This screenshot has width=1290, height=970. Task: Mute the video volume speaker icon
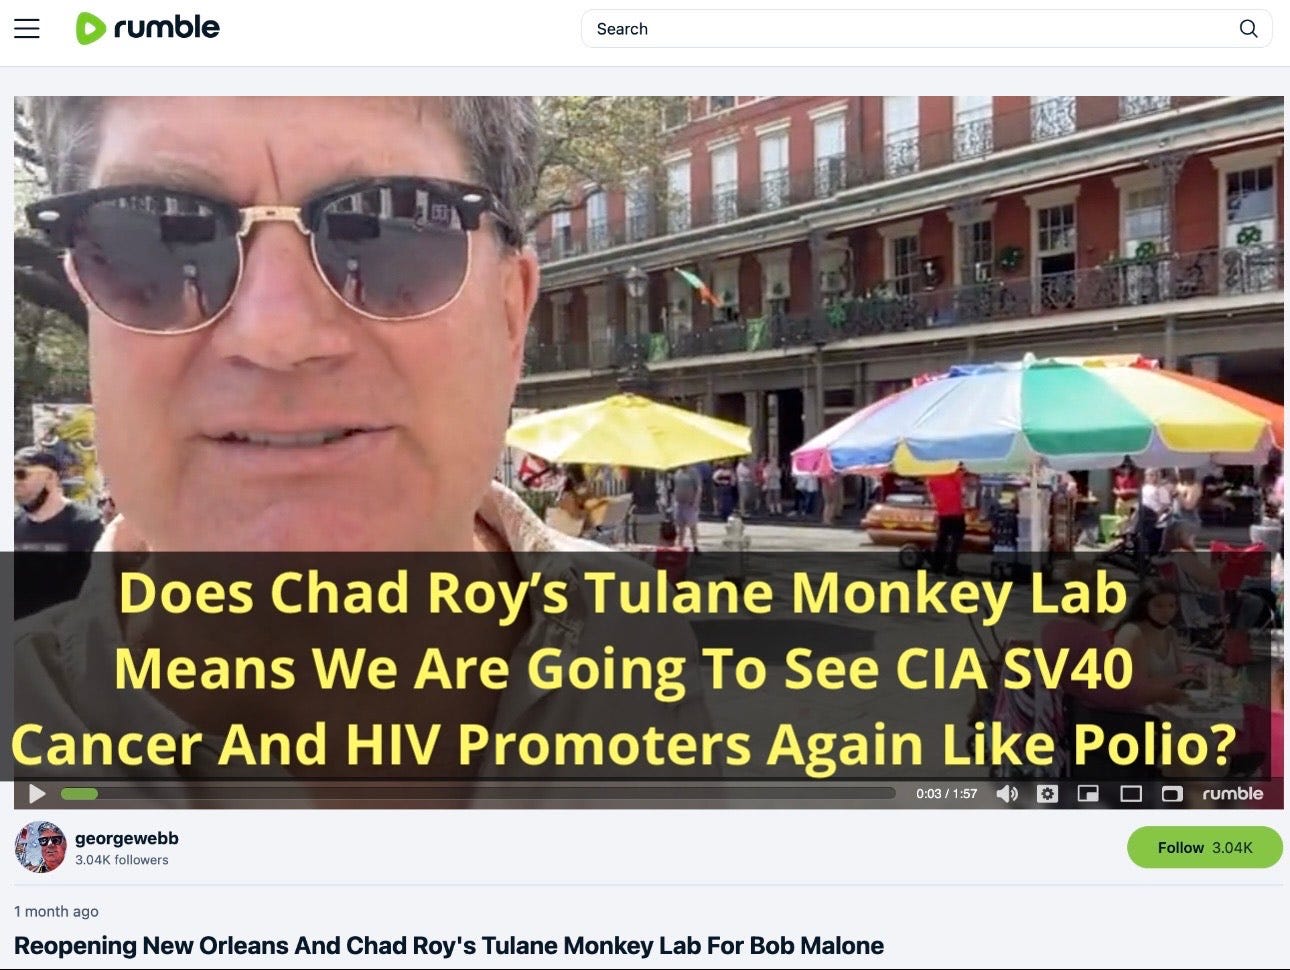[1007, 794]
